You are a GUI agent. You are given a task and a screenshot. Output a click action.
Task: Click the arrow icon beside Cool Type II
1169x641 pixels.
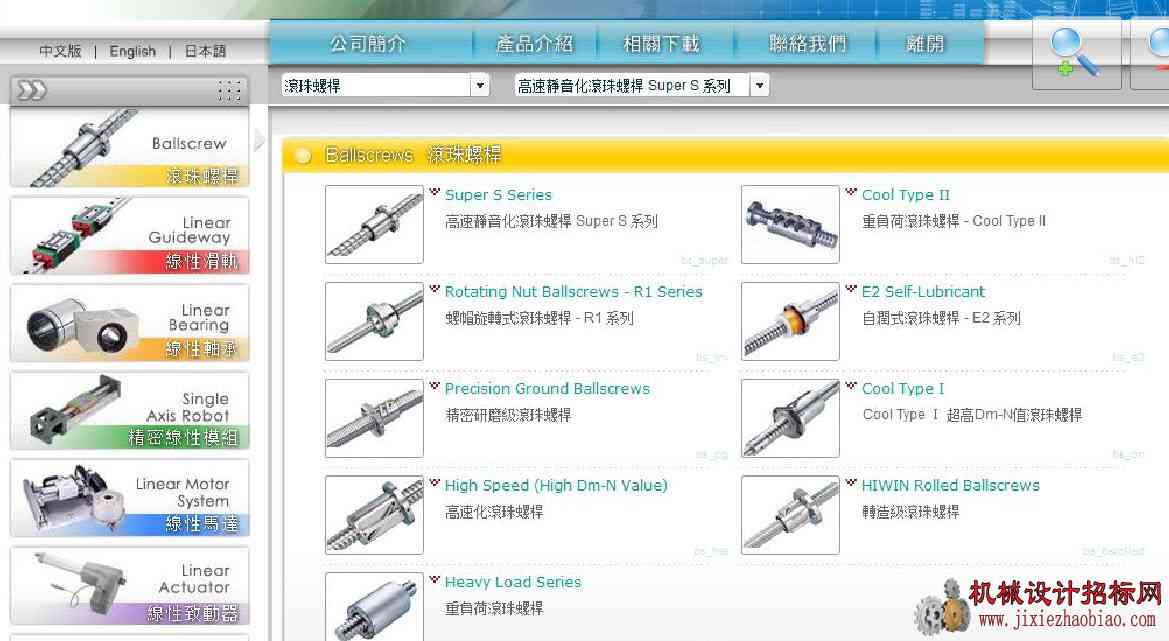coord(851,192)
